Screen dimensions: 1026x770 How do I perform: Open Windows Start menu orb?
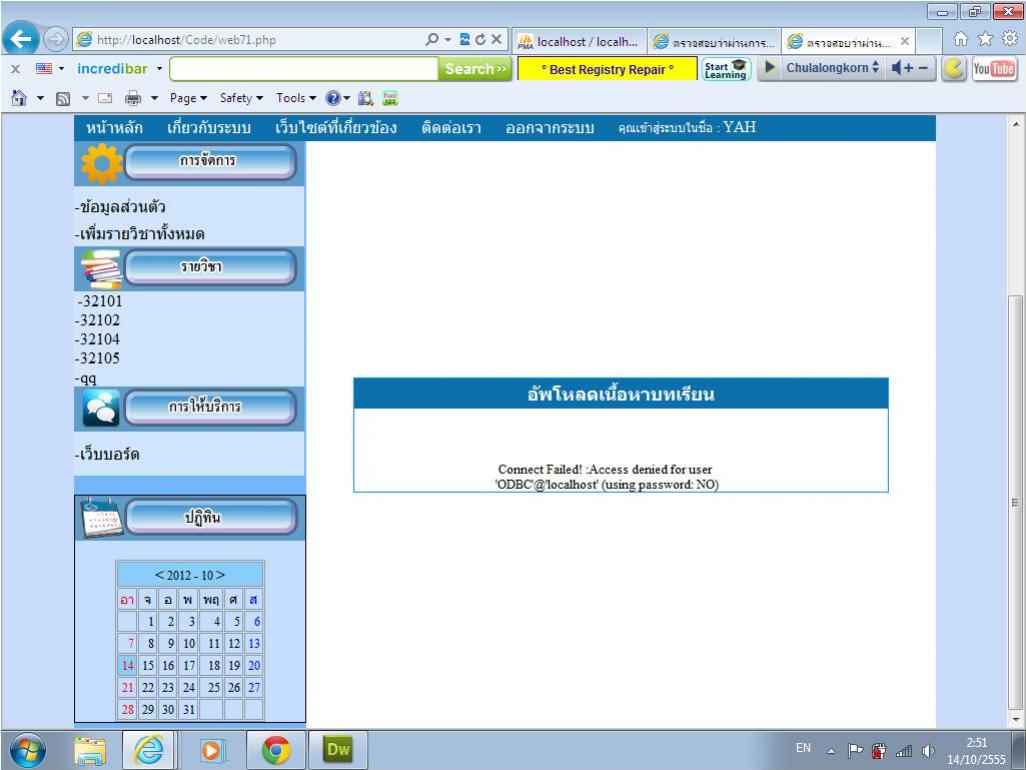coord(28,750)
